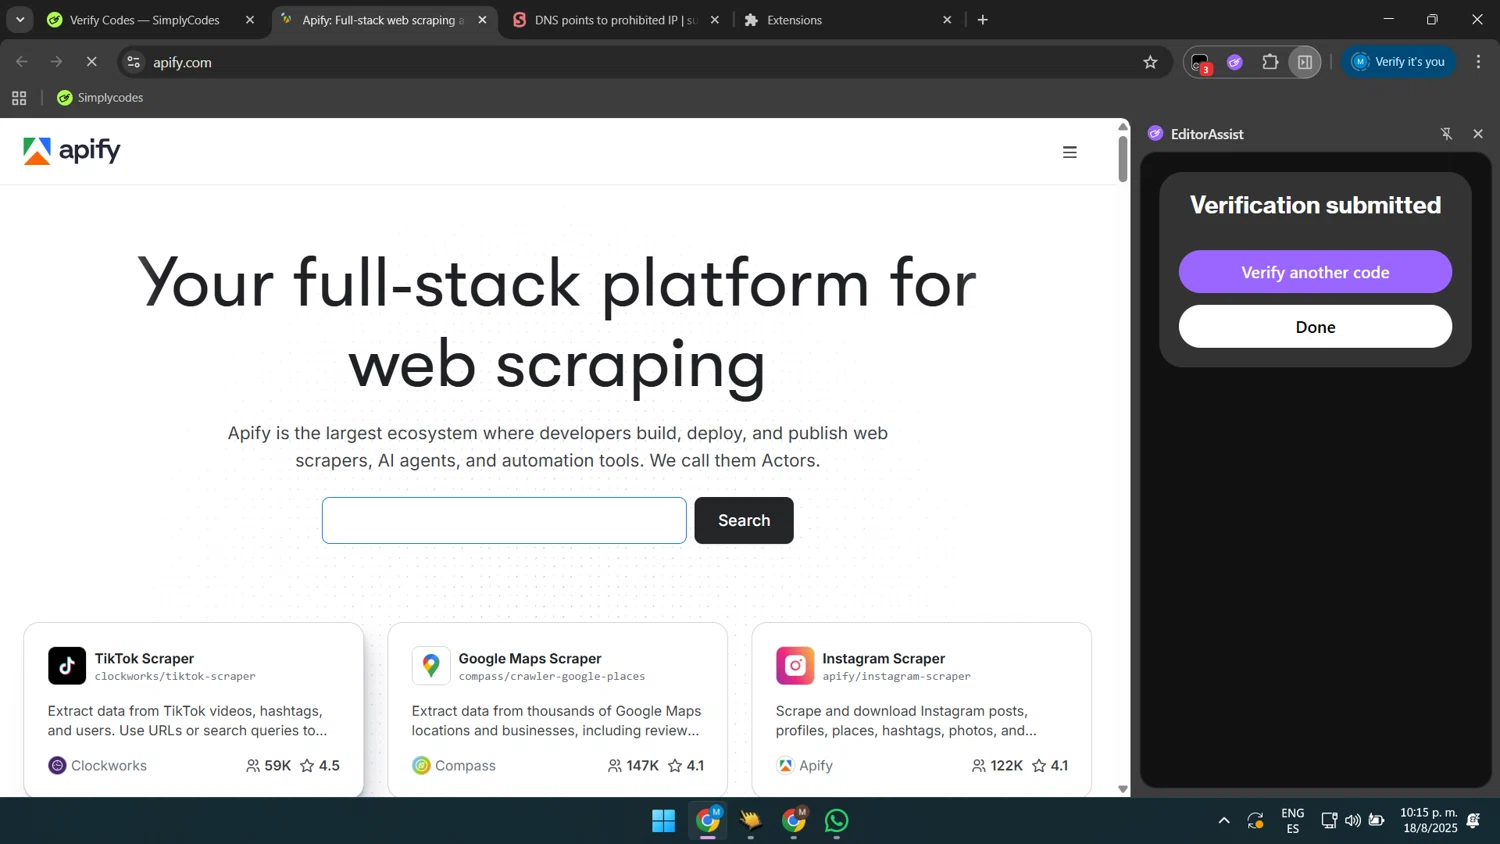This screenshot has width=1500, height=844.
Task: Click the battery icon in the system tray
Action: coord(1376,821)
